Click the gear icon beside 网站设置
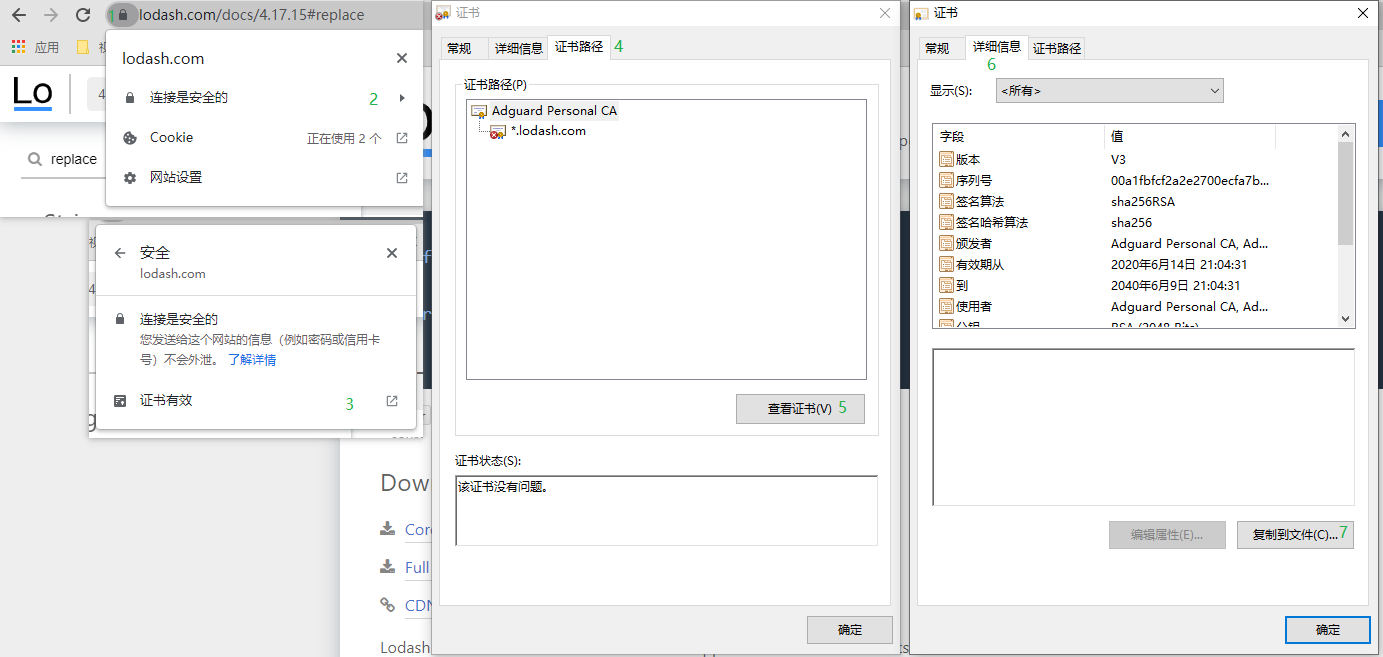 130,178
